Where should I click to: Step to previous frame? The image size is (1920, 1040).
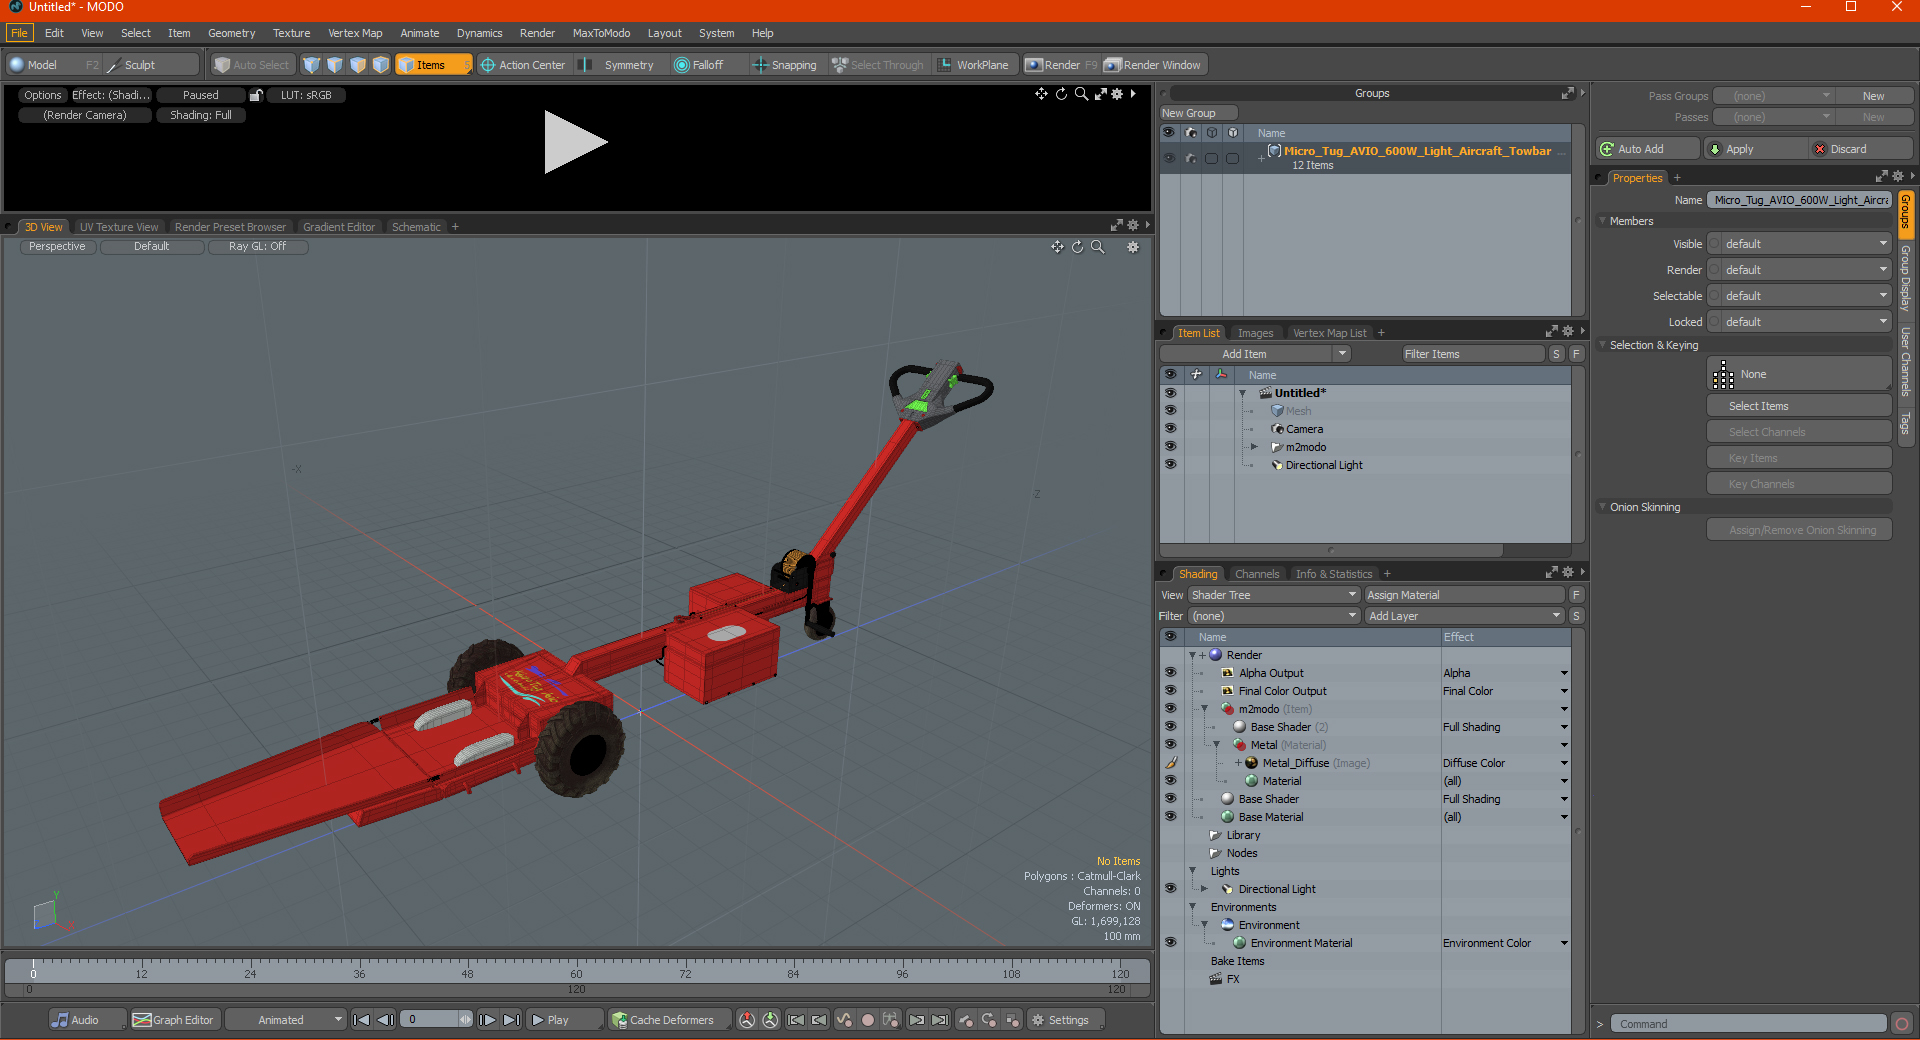[386, 1020]
